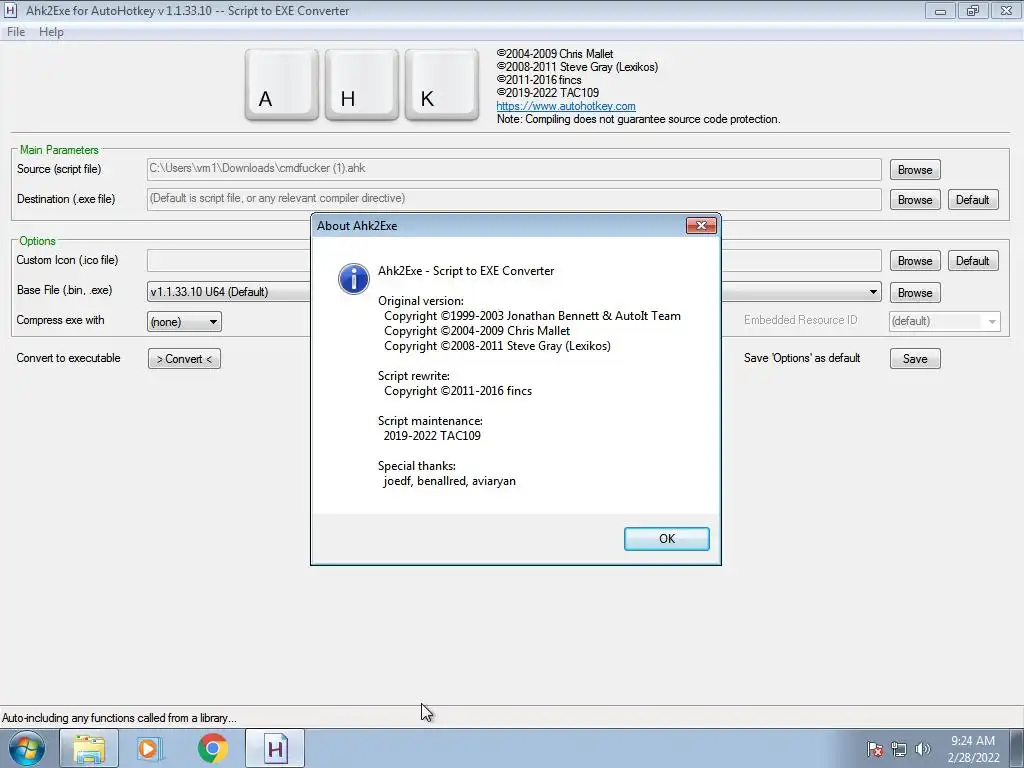The height and width of the screenshot is (768, 1024).
Task: Click the A key logo image
Action: coord(281,85)
